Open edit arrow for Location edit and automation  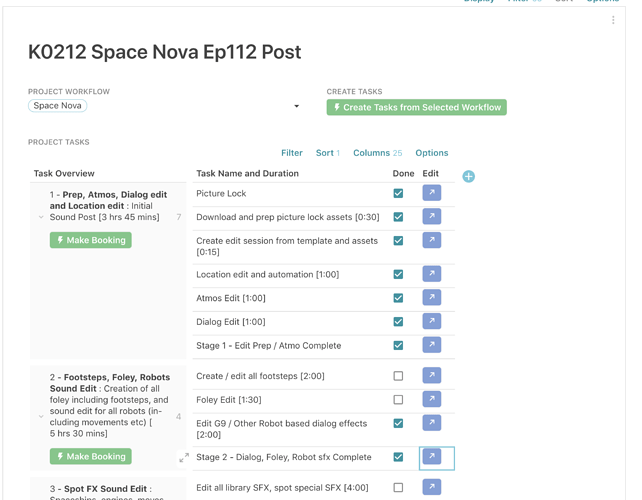(432, 274)
